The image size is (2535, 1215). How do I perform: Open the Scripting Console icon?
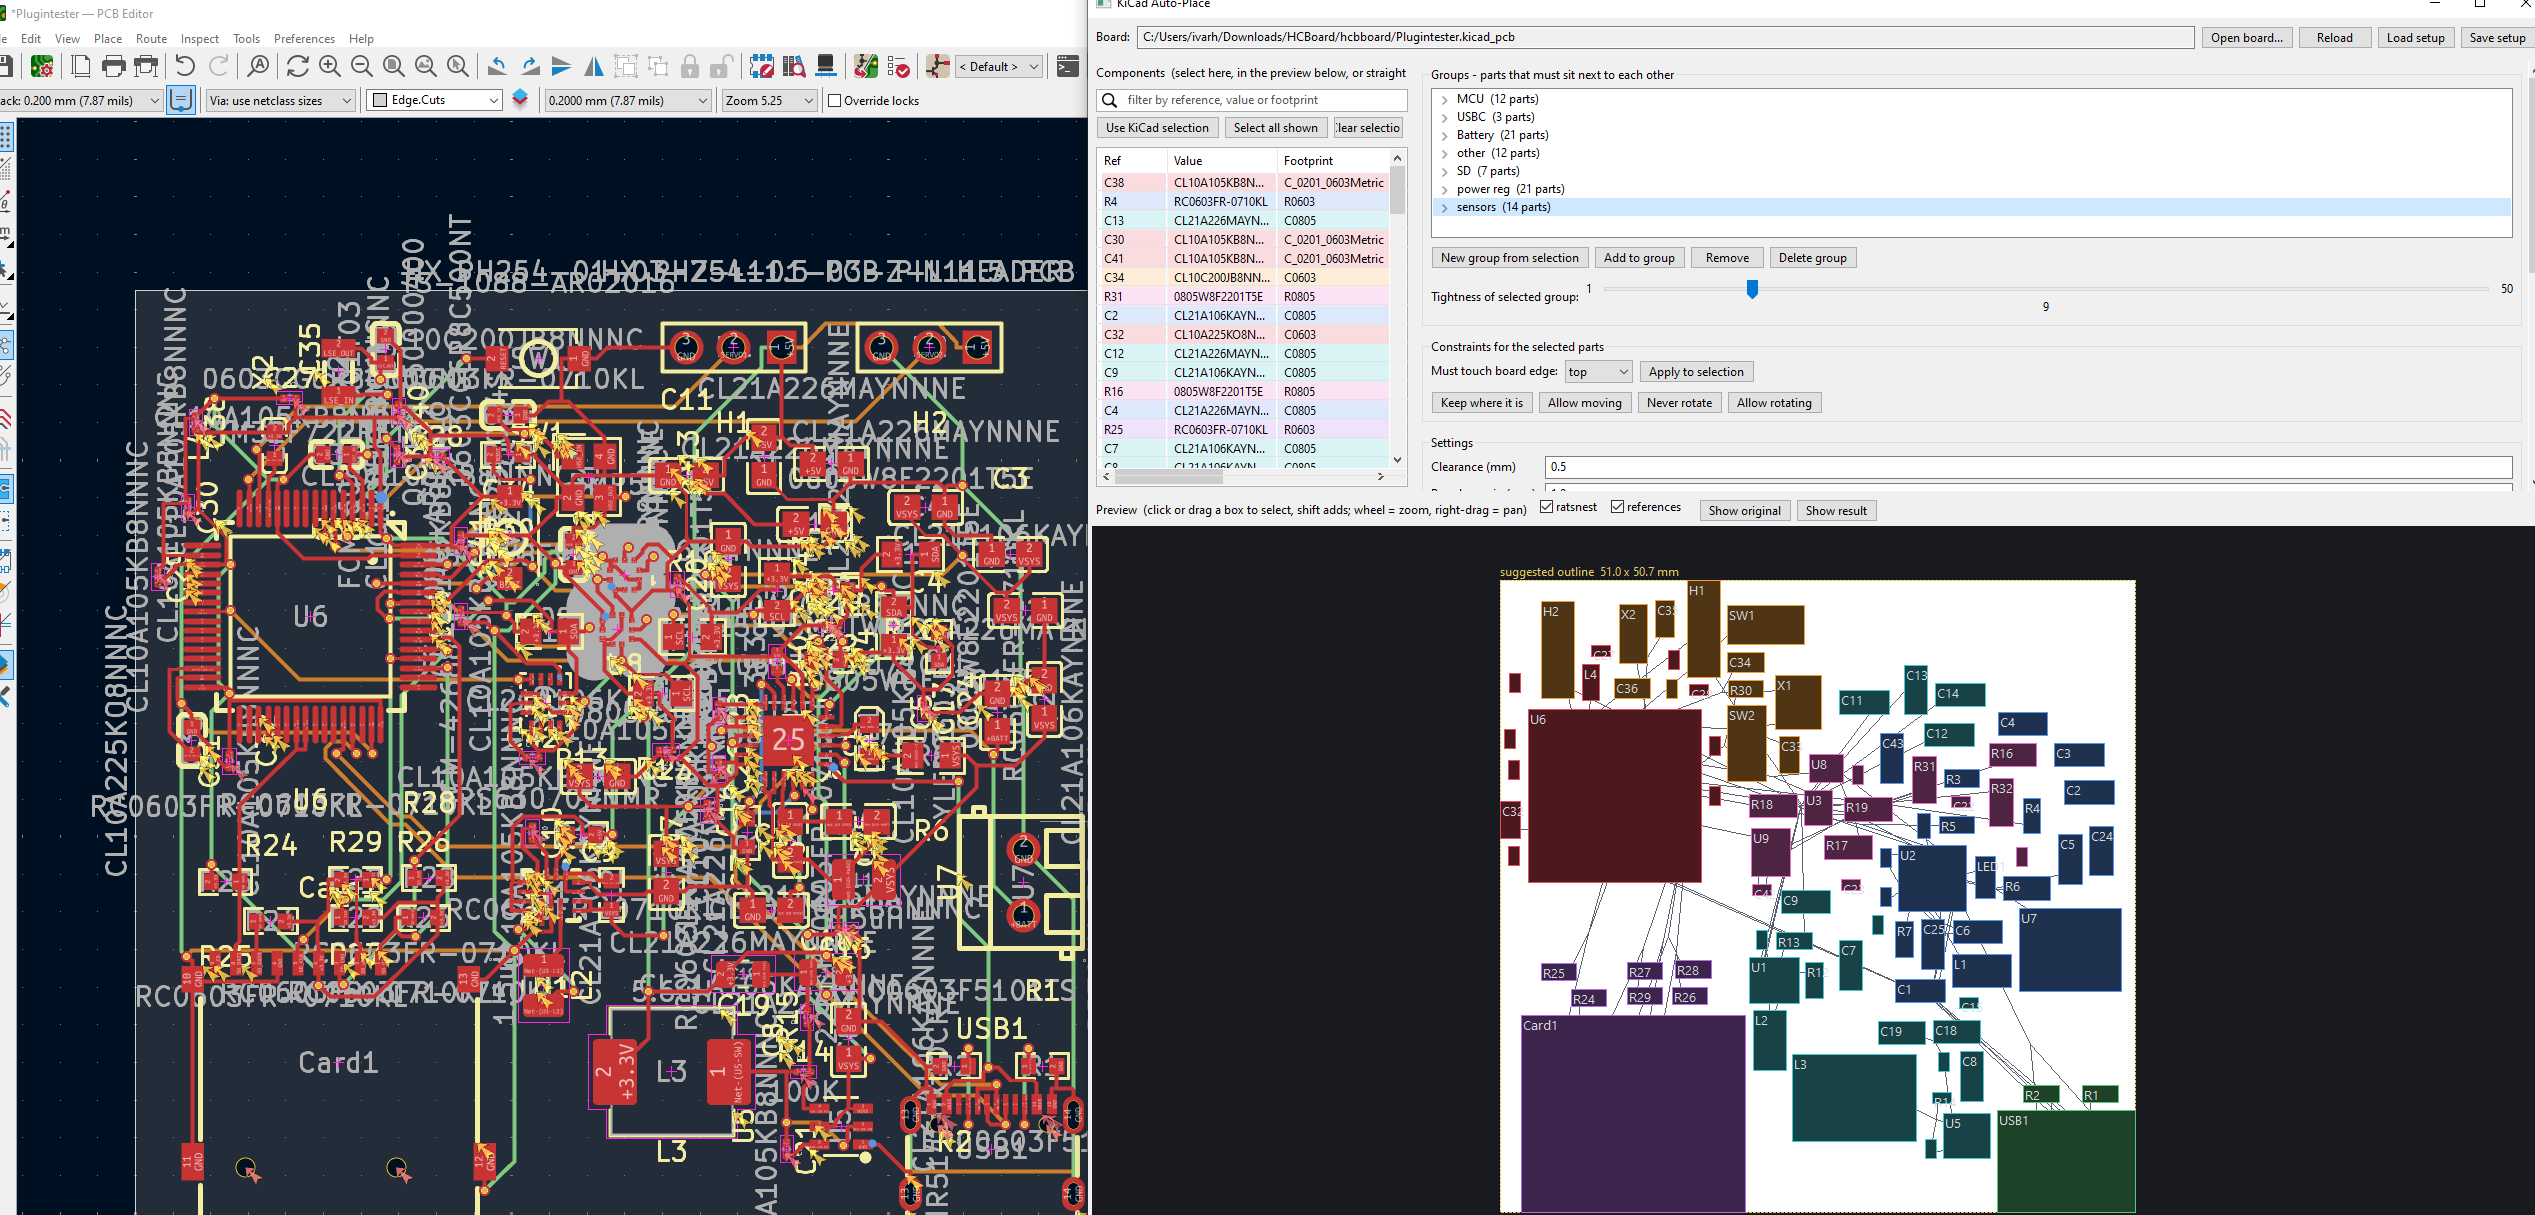[x=1068, y=67]
